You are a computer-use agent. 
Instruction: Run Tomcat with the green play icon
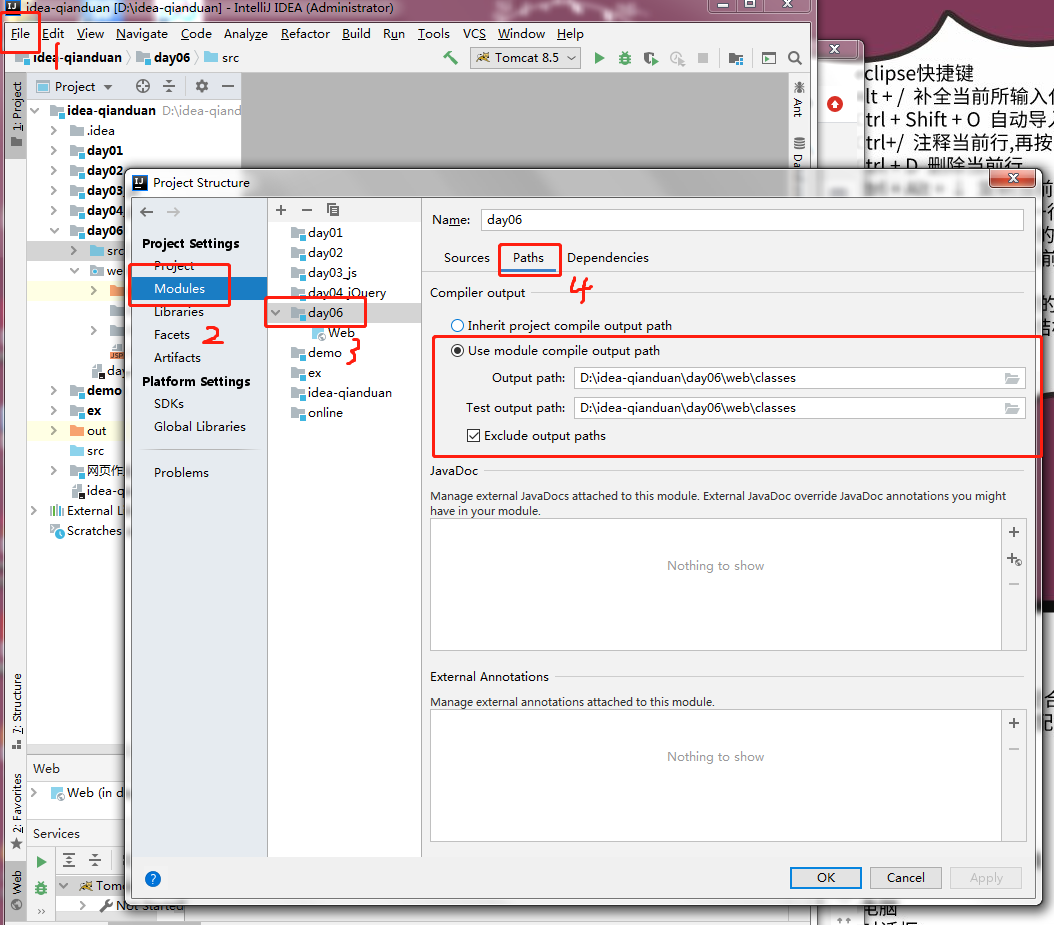(599, 58)
